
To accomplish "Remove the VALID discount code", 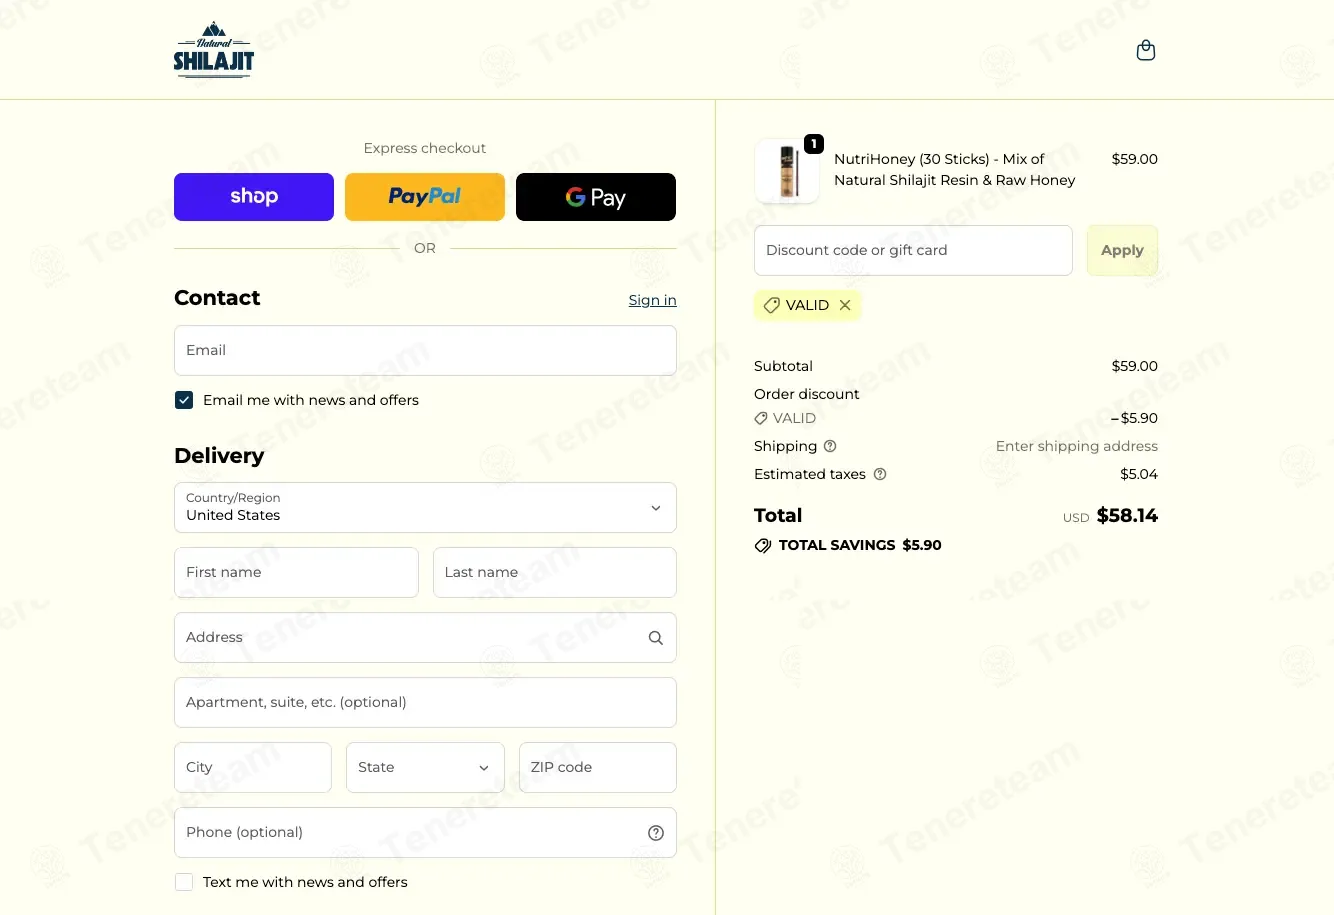I will tap(845, 305).
